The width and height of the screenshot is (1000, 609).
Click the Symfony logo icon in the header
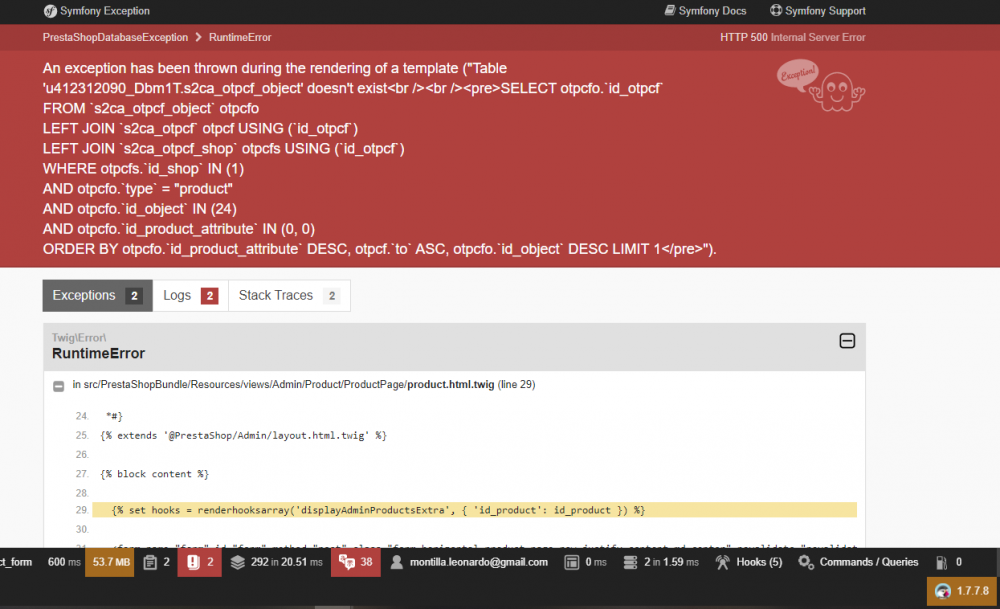[50, 11]
